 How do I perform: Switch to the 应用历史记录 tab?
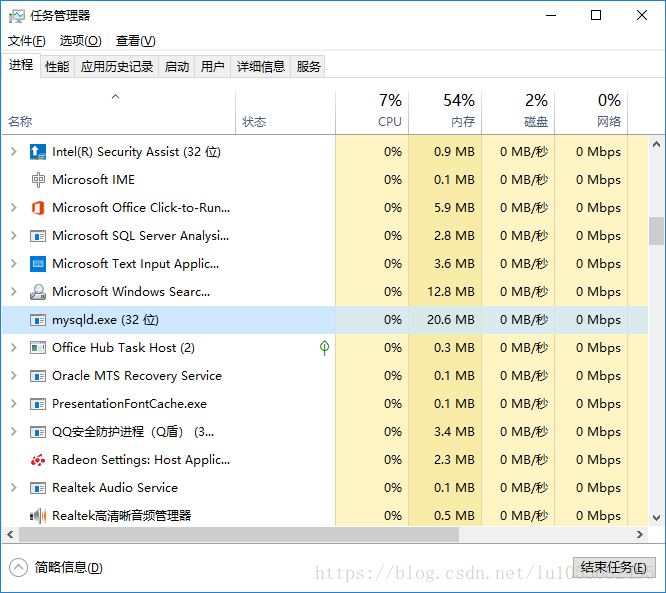pyautogui.click(x=117, y=67)
